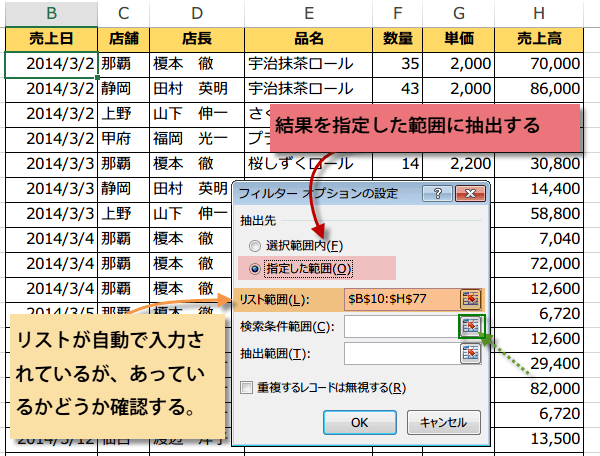
Task: Select sales cell showing 30,800
Action: point(539,164)
